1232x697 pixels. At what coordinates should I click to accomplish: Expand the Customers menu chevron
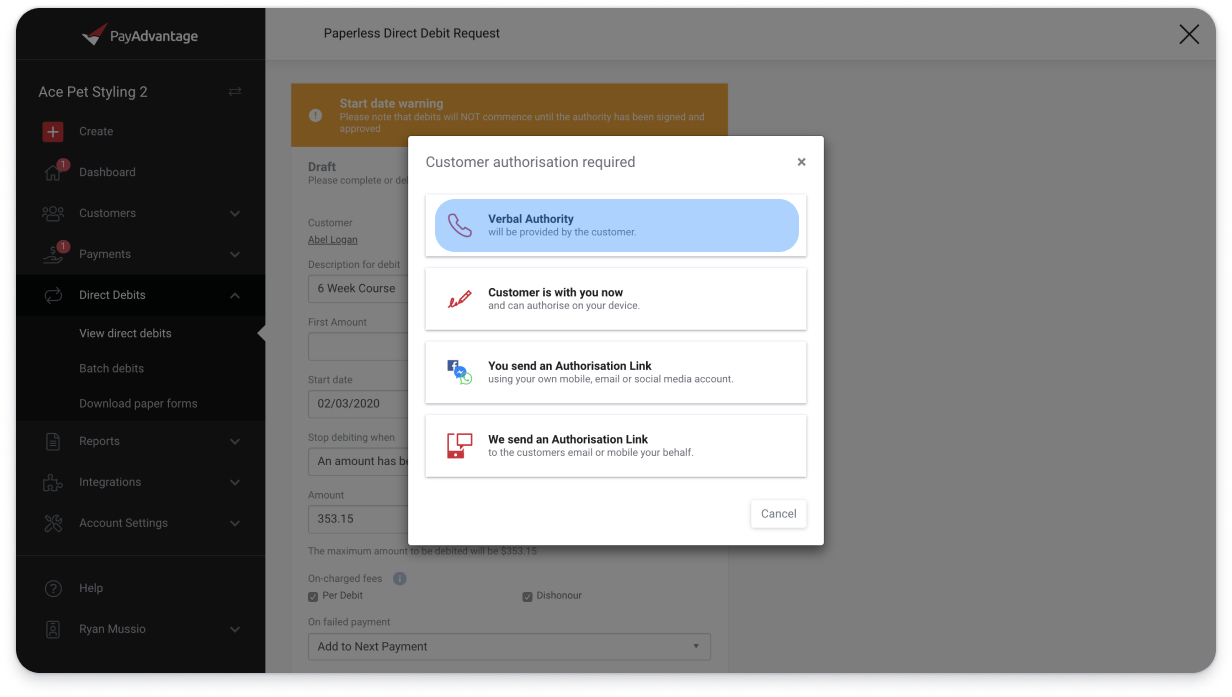pos(235,213)
